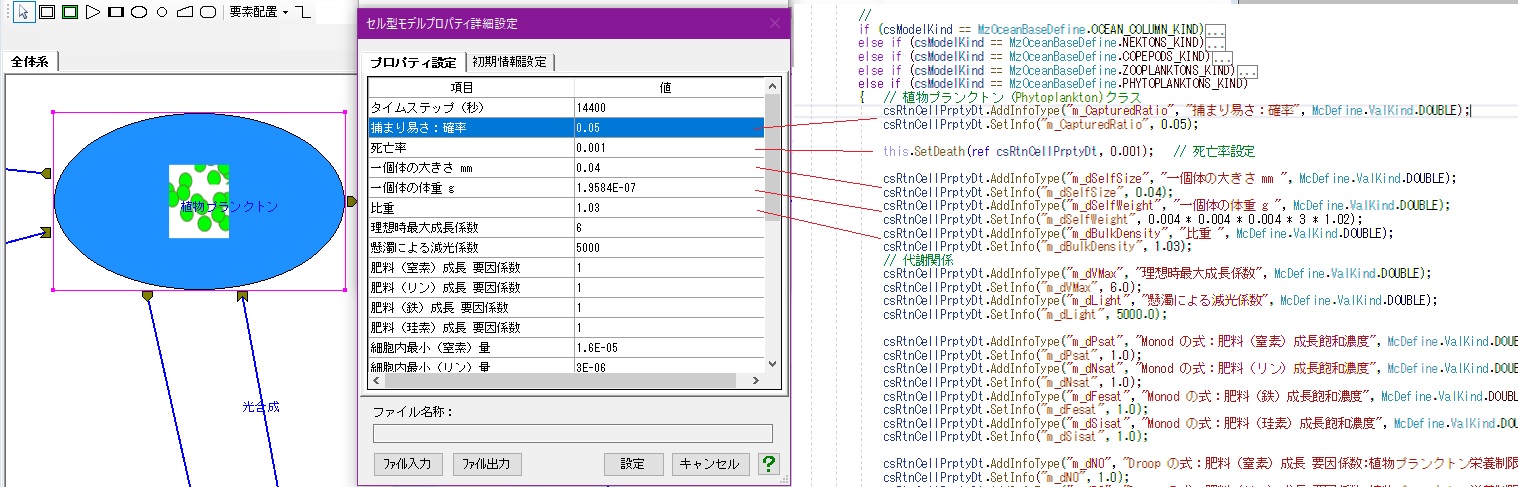Pick the green rectangle element tool
Viewport: 1518px width, 487px height.
(x=69, y=12)
